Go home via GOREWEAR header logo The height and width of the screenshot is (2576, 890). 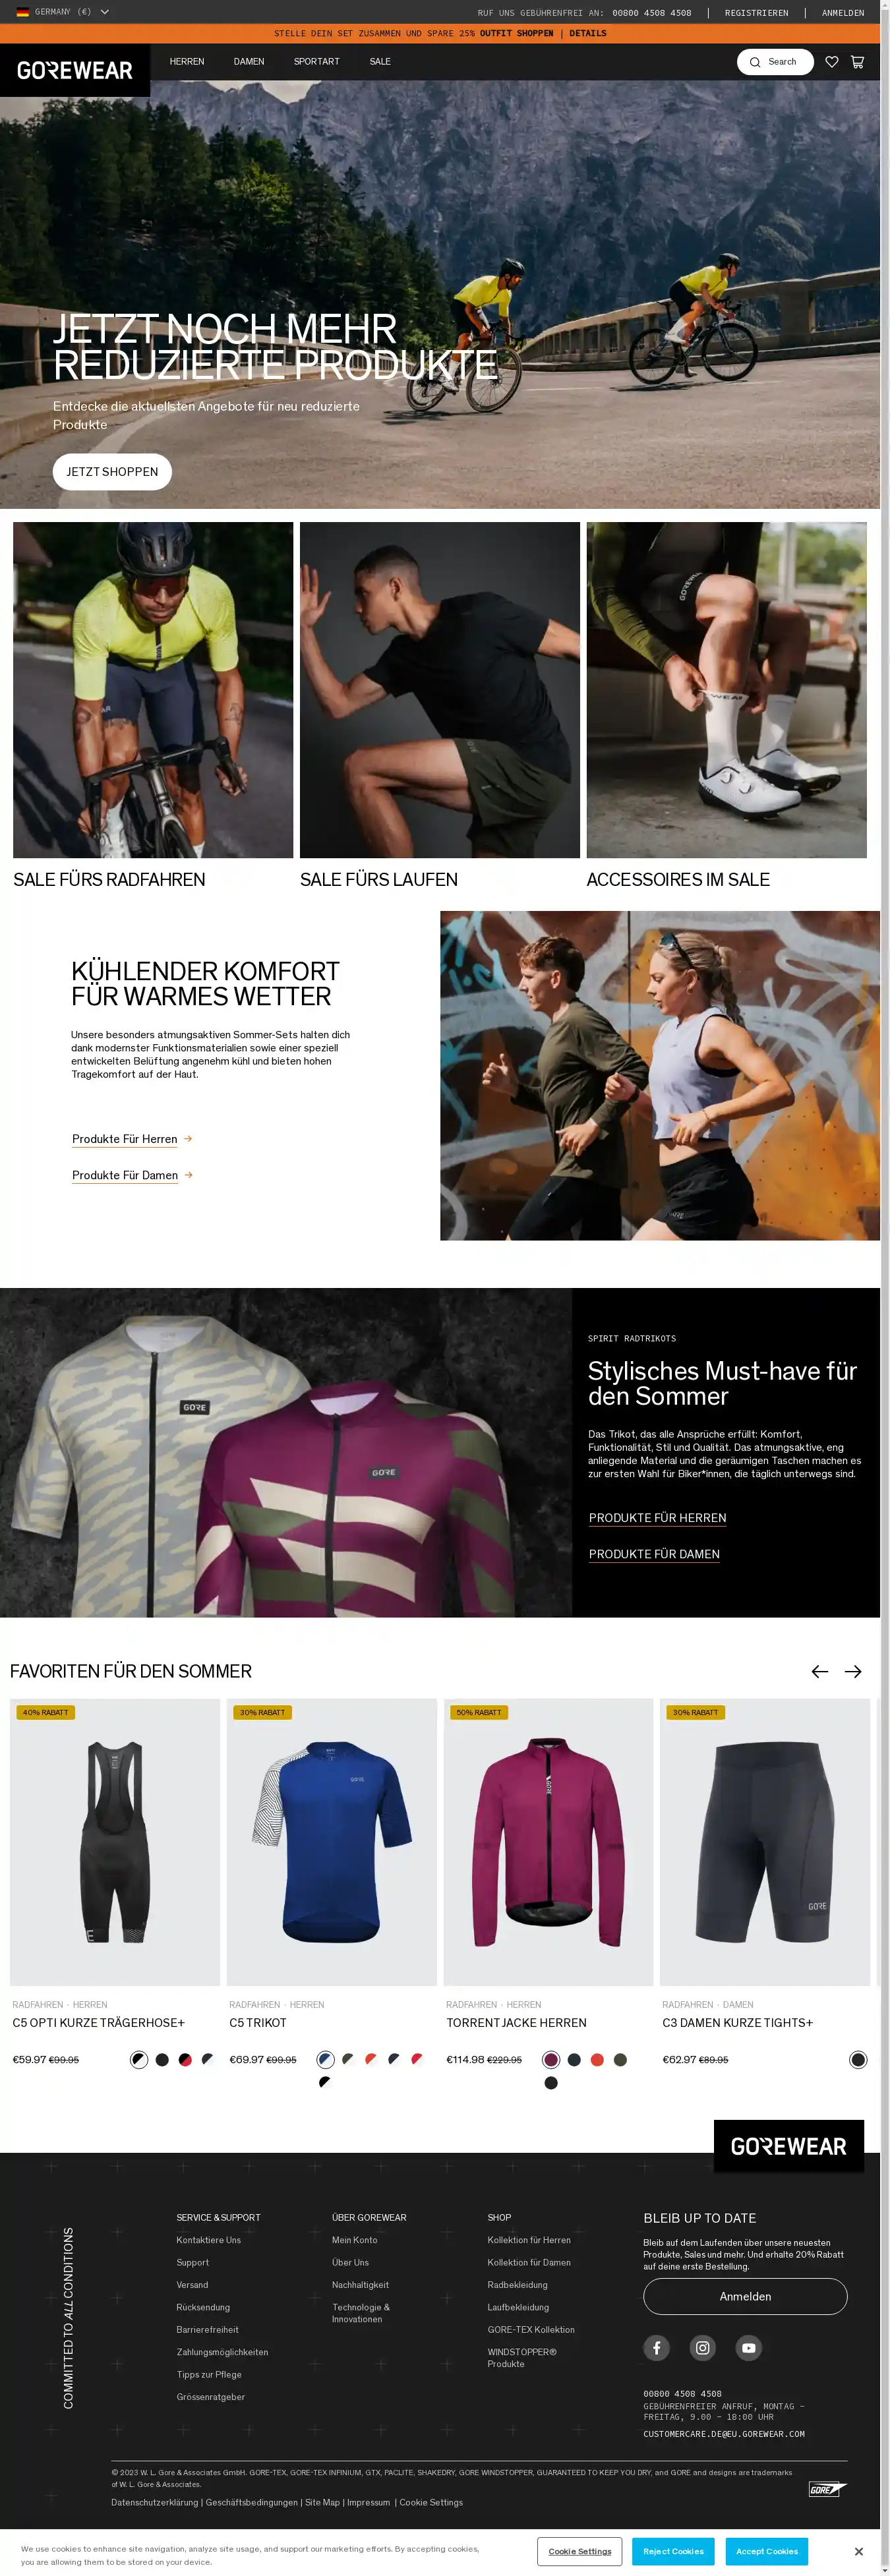tap(75, 70)
